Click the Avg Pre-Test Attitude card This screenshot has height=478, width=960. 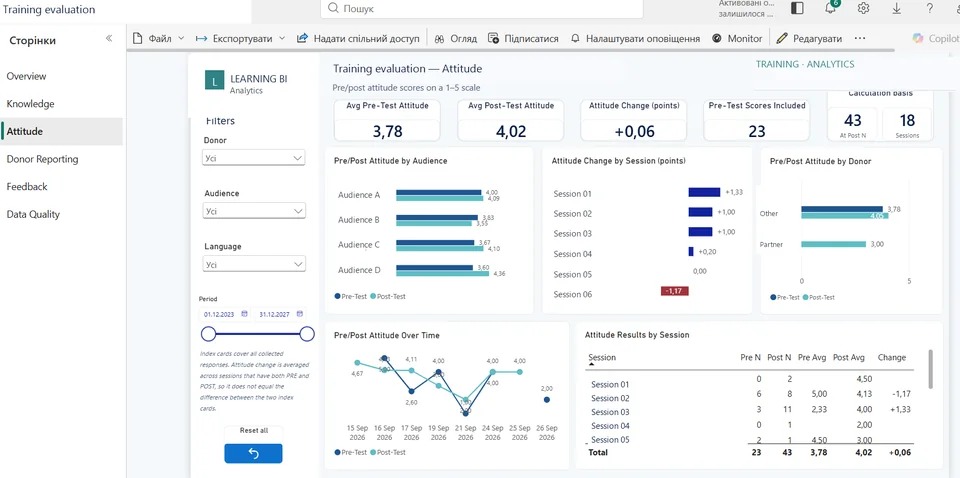pos(387,121)
